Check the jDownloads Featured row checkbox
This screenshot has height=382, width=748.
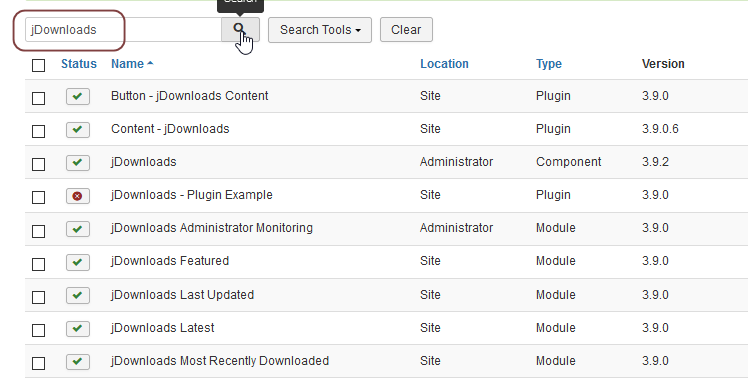pyautogui.click(x=39, y=264)
